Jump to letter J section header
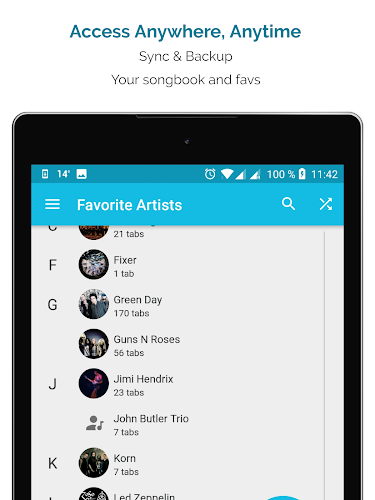Image resolution: width=375 pixels, height=500 pixels. (52, 384)
